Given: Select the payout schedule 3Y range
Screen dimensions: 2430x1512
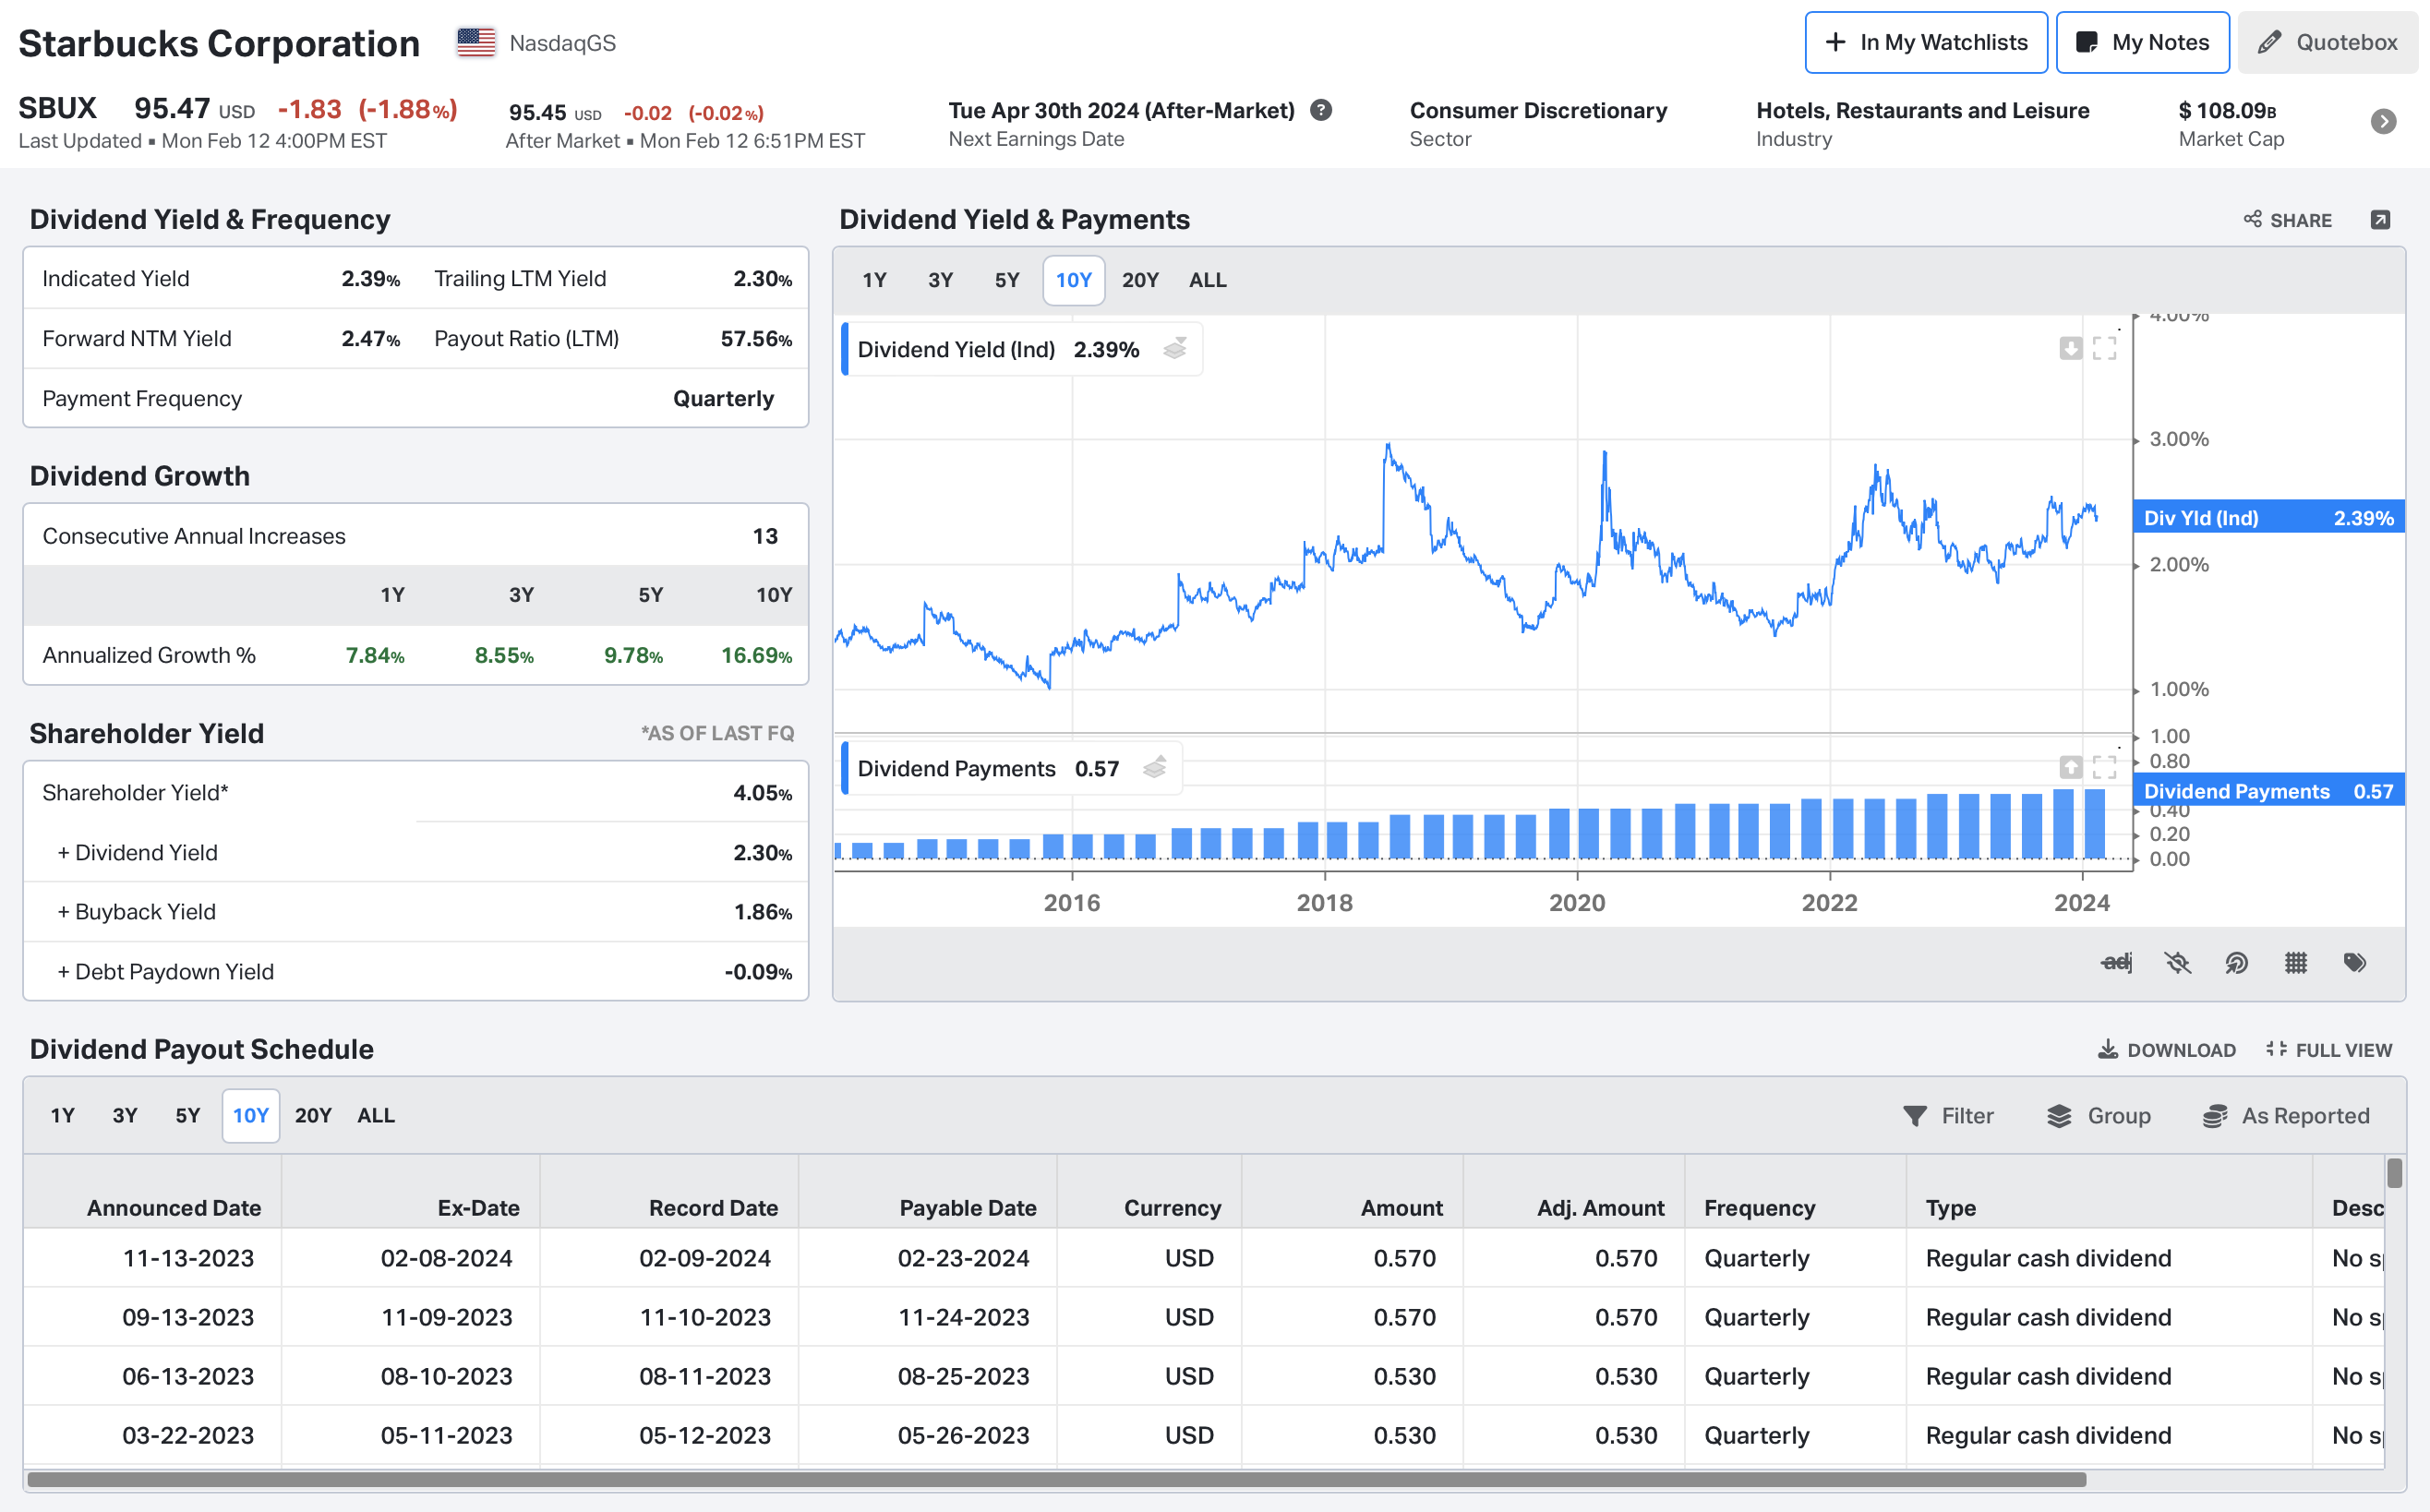Looking at the screenshot, I should 124,1115.
